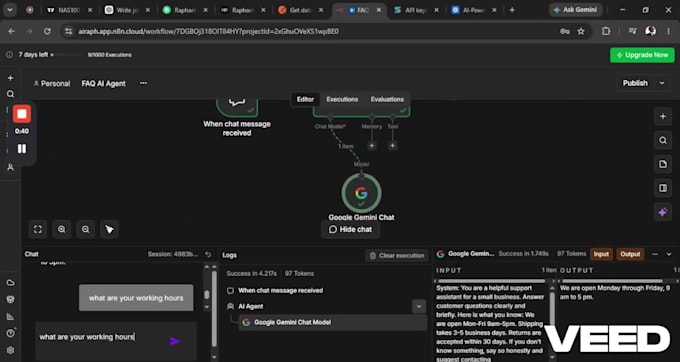Toggle the side panel icon on canvas right
680x362 pixels.
coord(663,188)
